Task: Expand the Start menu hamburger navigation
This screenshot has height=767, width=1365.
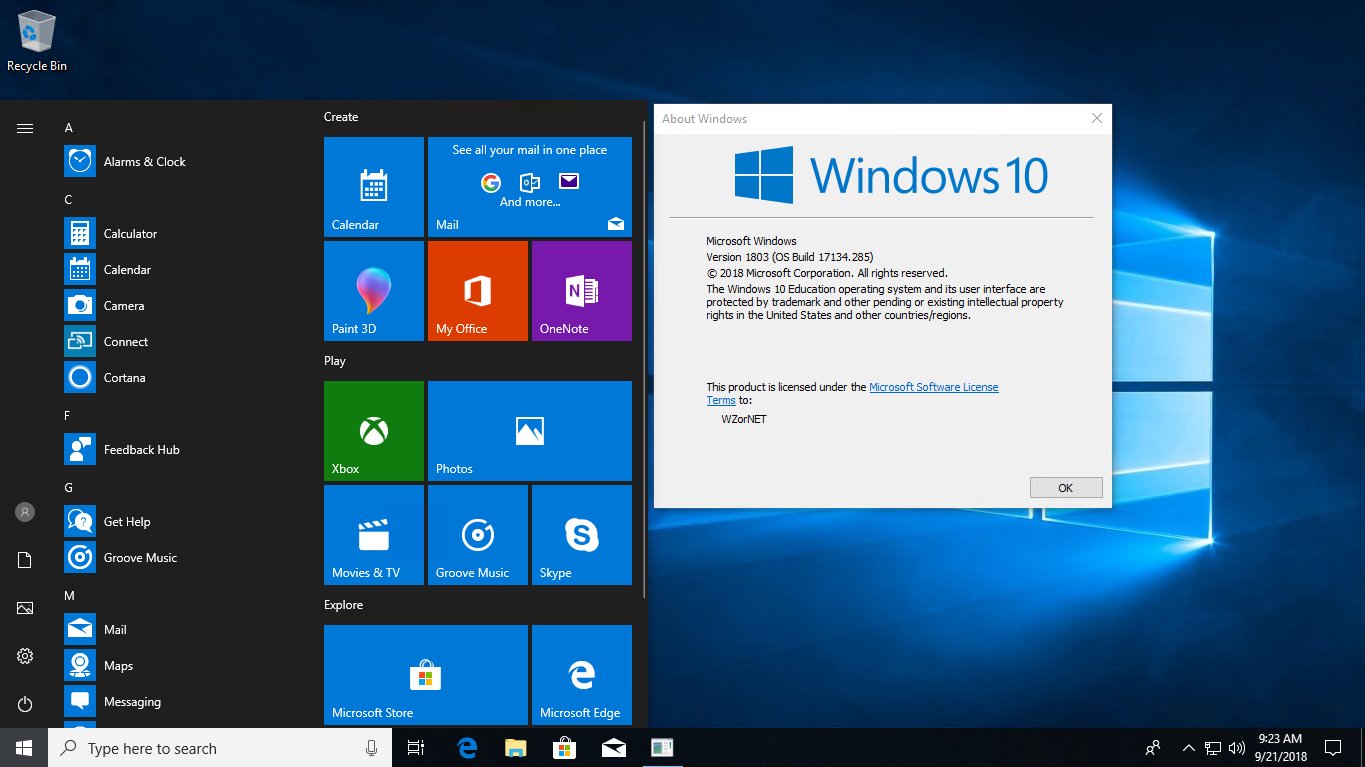Action: pyautogui.click(x=25, y=128)
